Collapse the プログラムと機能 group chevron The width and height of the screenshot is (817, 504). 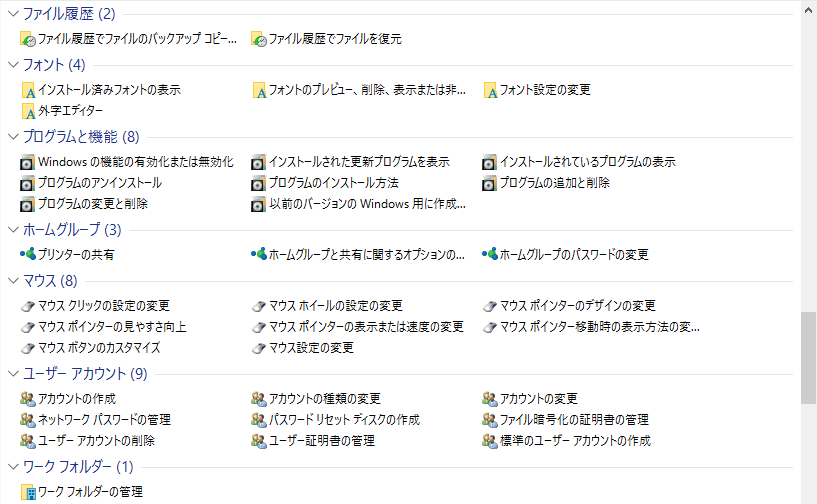pos(14,137)
